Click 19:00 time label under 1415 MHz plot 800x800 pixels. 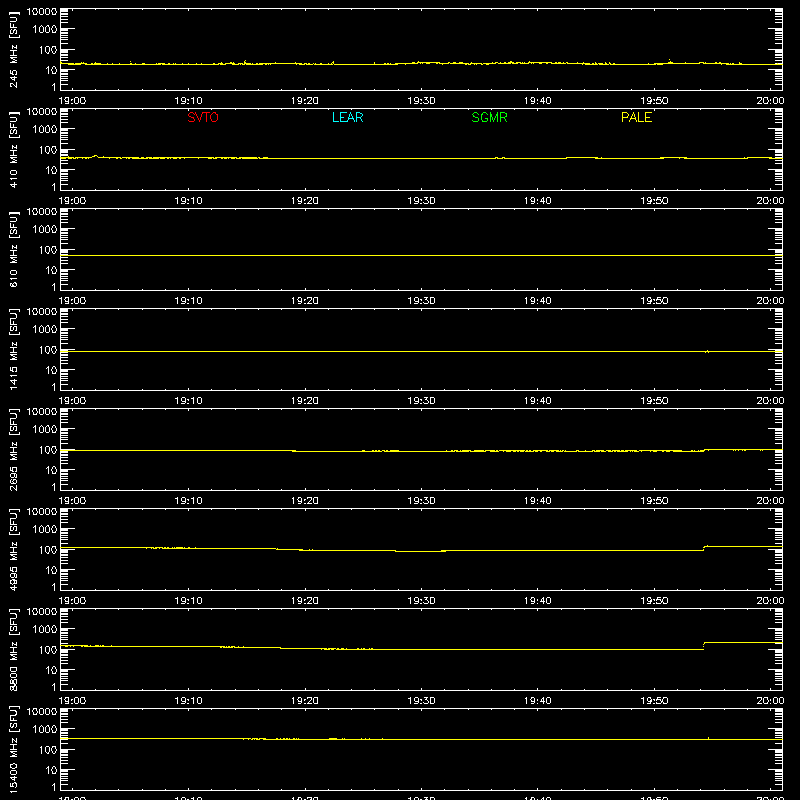click(x=72, y=401)
